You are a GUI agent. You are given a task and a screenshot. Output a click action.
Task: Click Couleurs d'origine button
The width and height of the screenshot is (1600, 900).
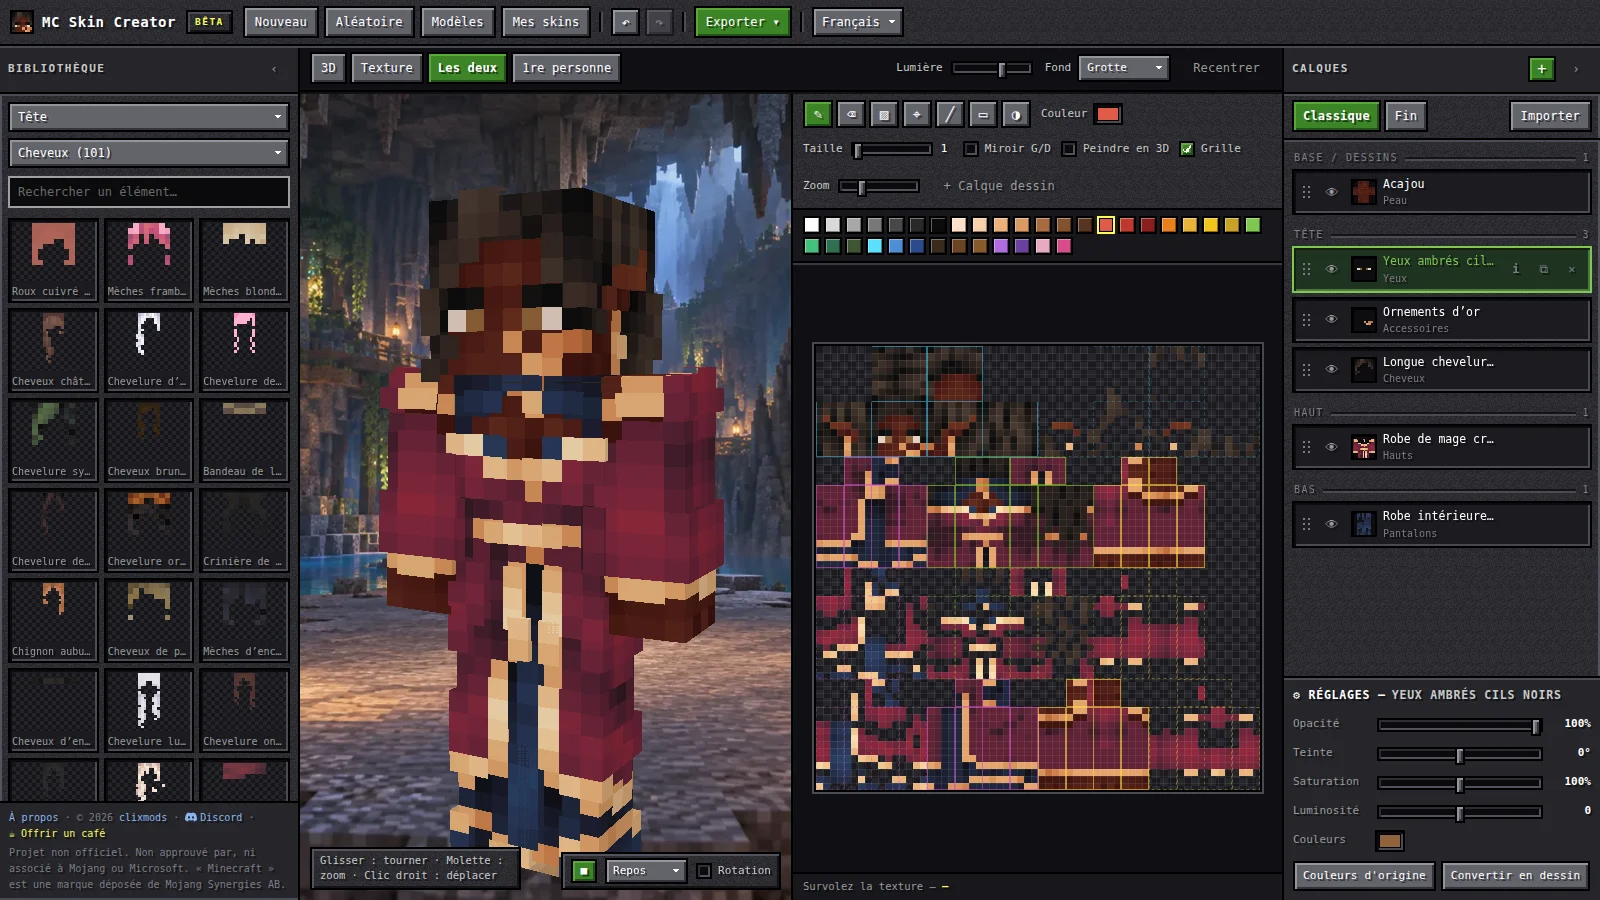coord(1364,876)
